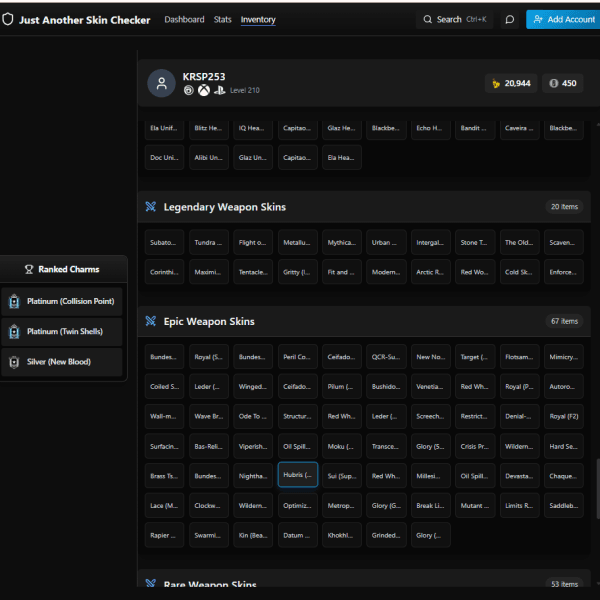This screenshot has height=600, width=600.
Task: Select the Khokhl... epic skin
Action: click(x=342, y=535)
